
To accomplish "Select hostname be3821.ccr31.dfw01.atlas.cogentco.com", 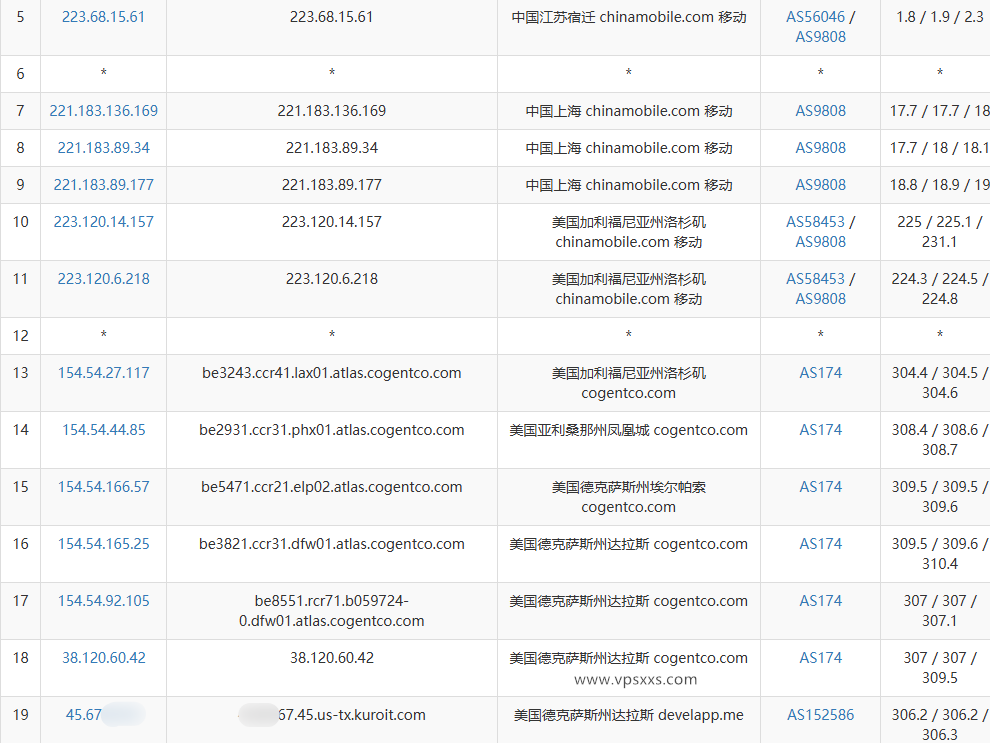I will click(331, 544).
